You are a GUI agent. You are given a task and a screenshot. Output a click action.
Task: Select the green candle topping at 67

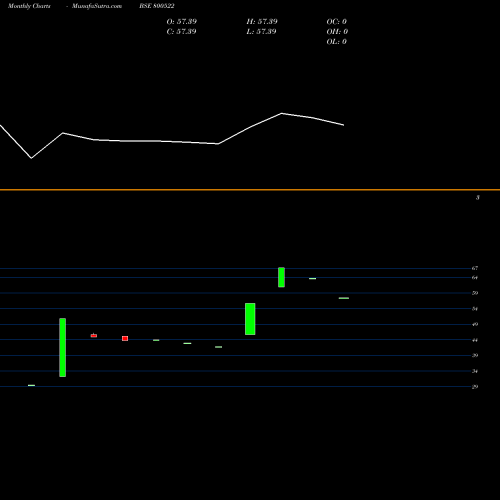281,277
